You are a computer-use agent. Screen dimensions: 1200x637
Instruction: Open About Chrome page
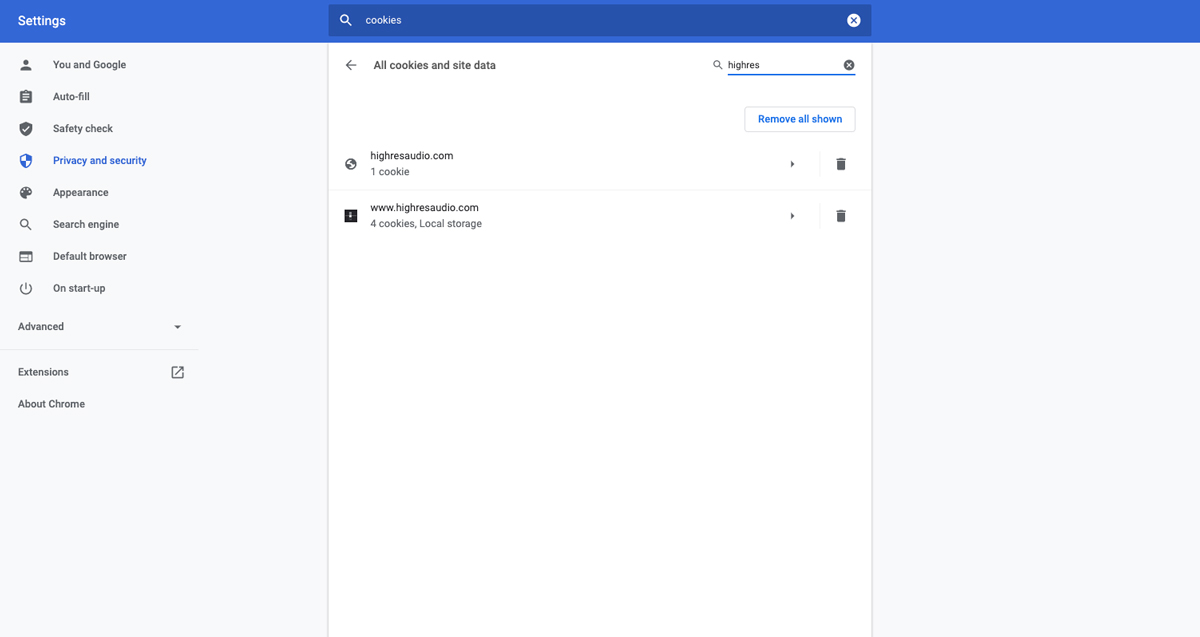pyautogui.click(x=51, y=404)
